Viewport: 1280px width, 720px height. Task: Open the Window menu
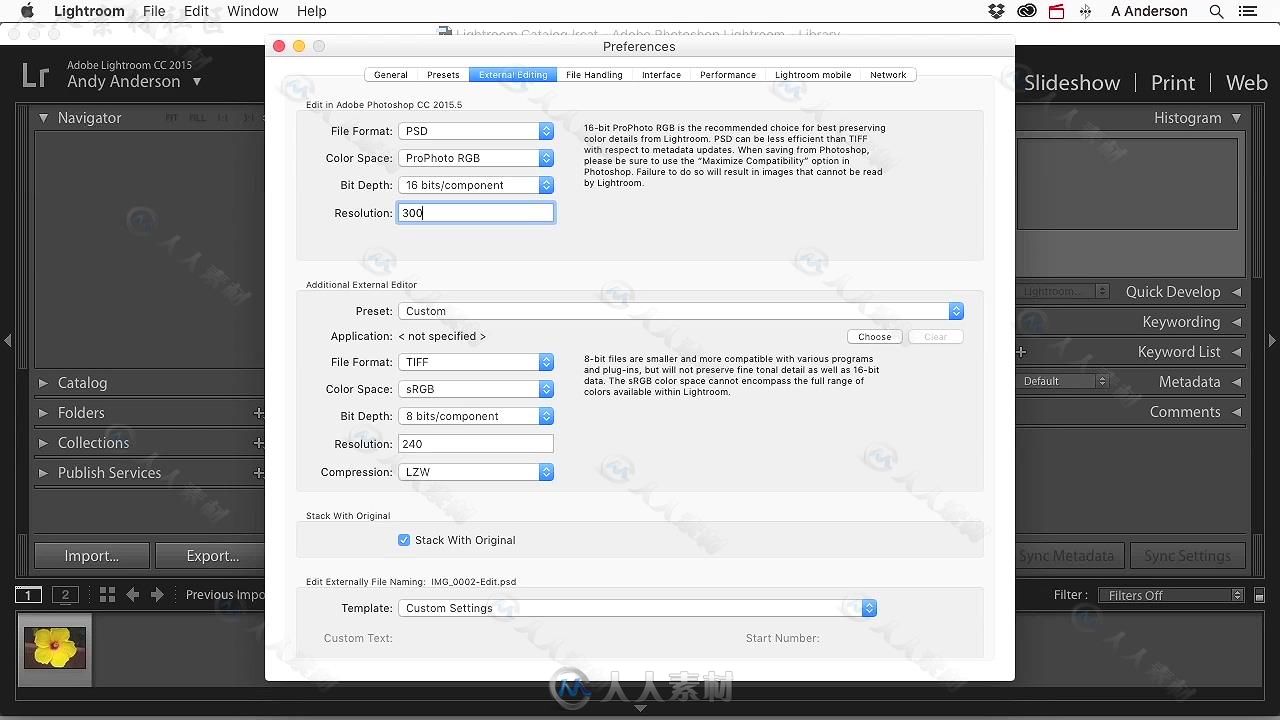pyautogui.click(x=253, y=11)
